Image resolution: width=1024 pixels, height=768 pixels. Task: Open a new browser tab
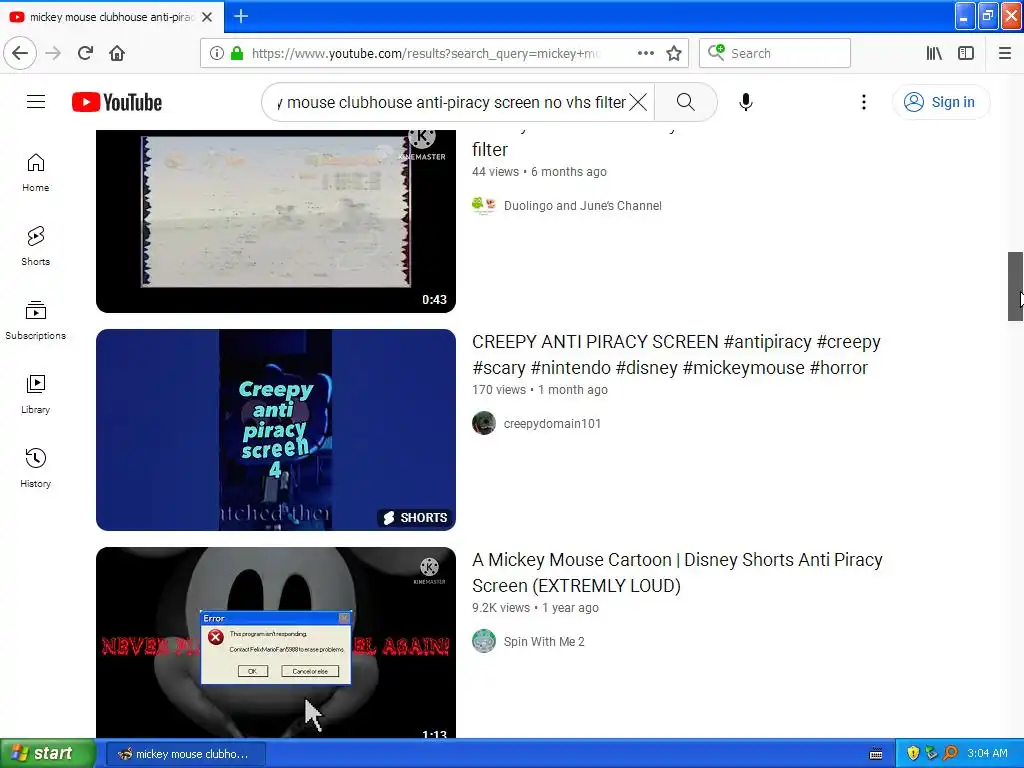(x=241, y=16)
